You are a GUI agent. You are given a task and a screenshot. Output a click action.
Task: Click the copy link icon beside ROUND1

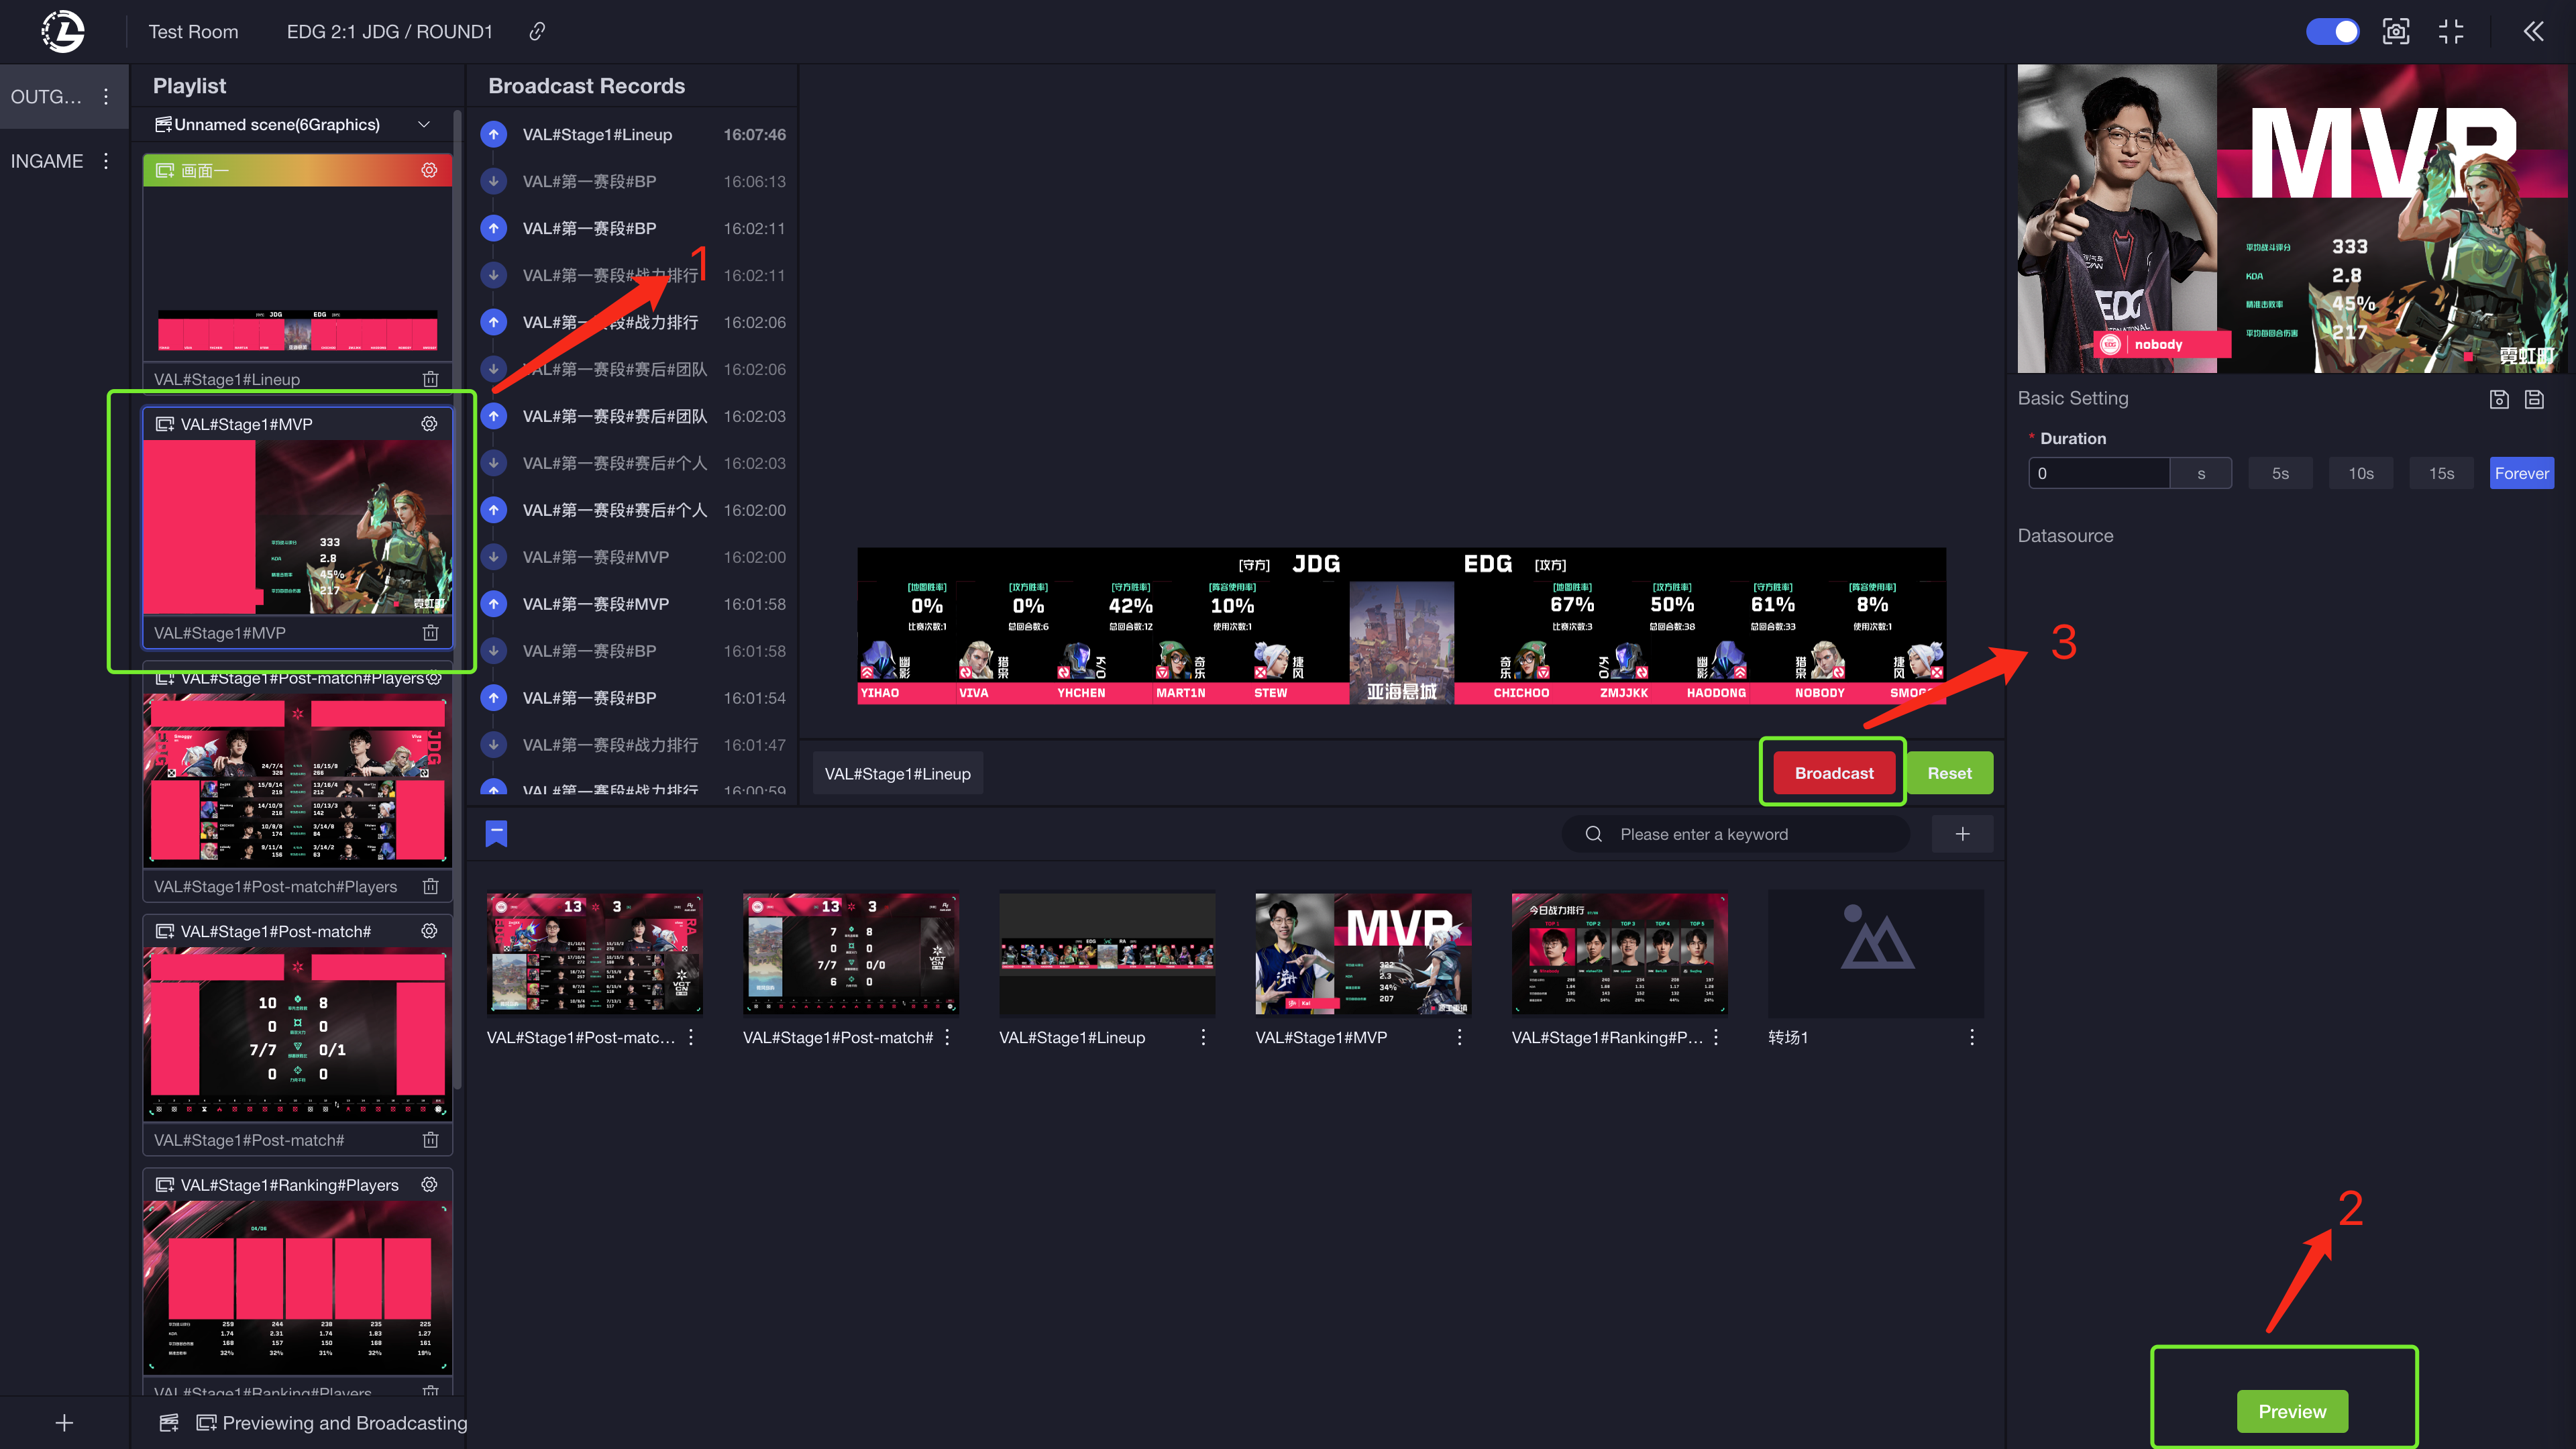pos(537,32)
